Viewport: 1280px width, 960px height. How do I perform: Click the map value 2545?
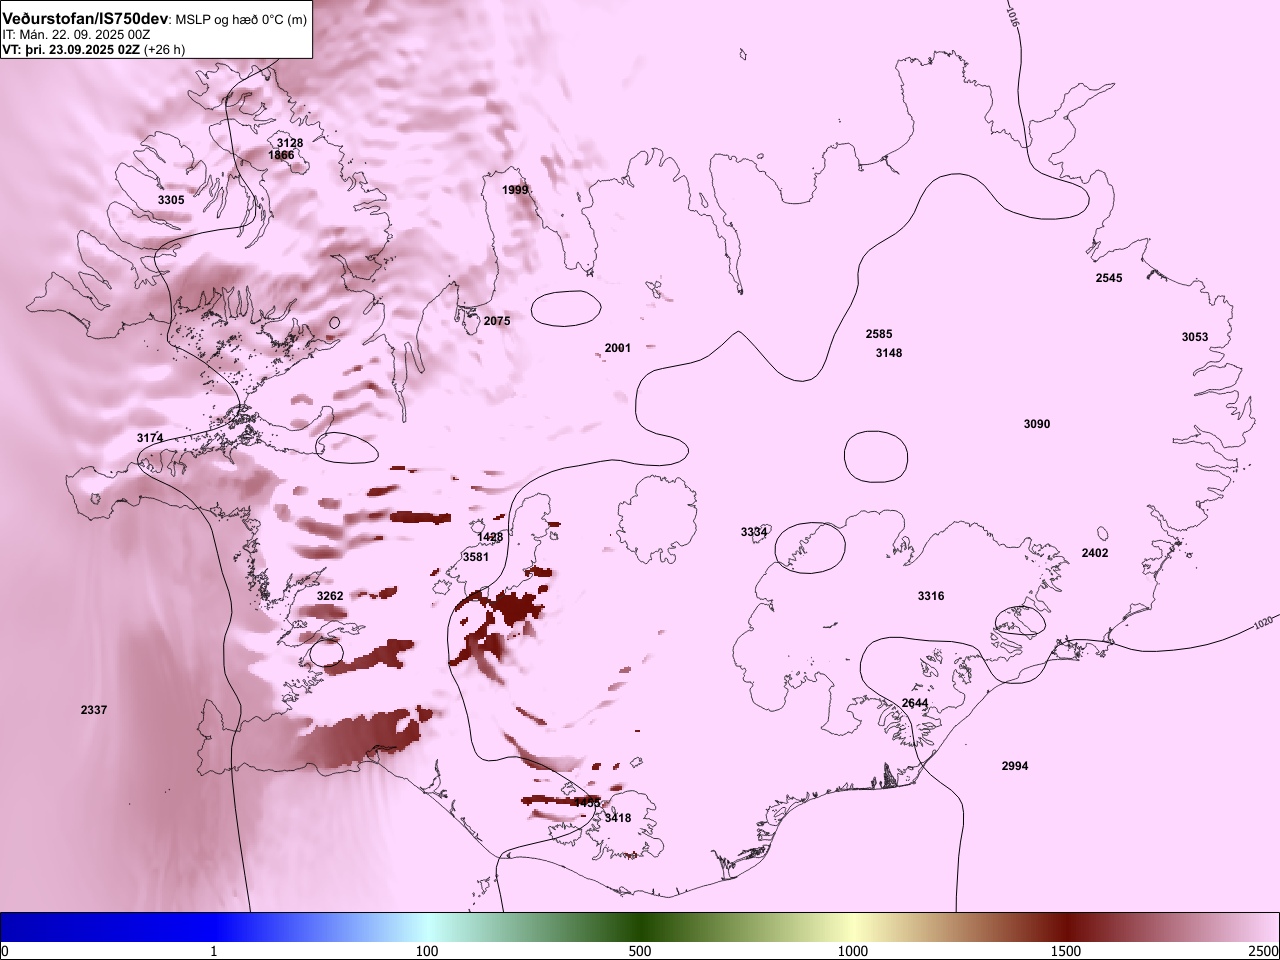click(1109, 278)
